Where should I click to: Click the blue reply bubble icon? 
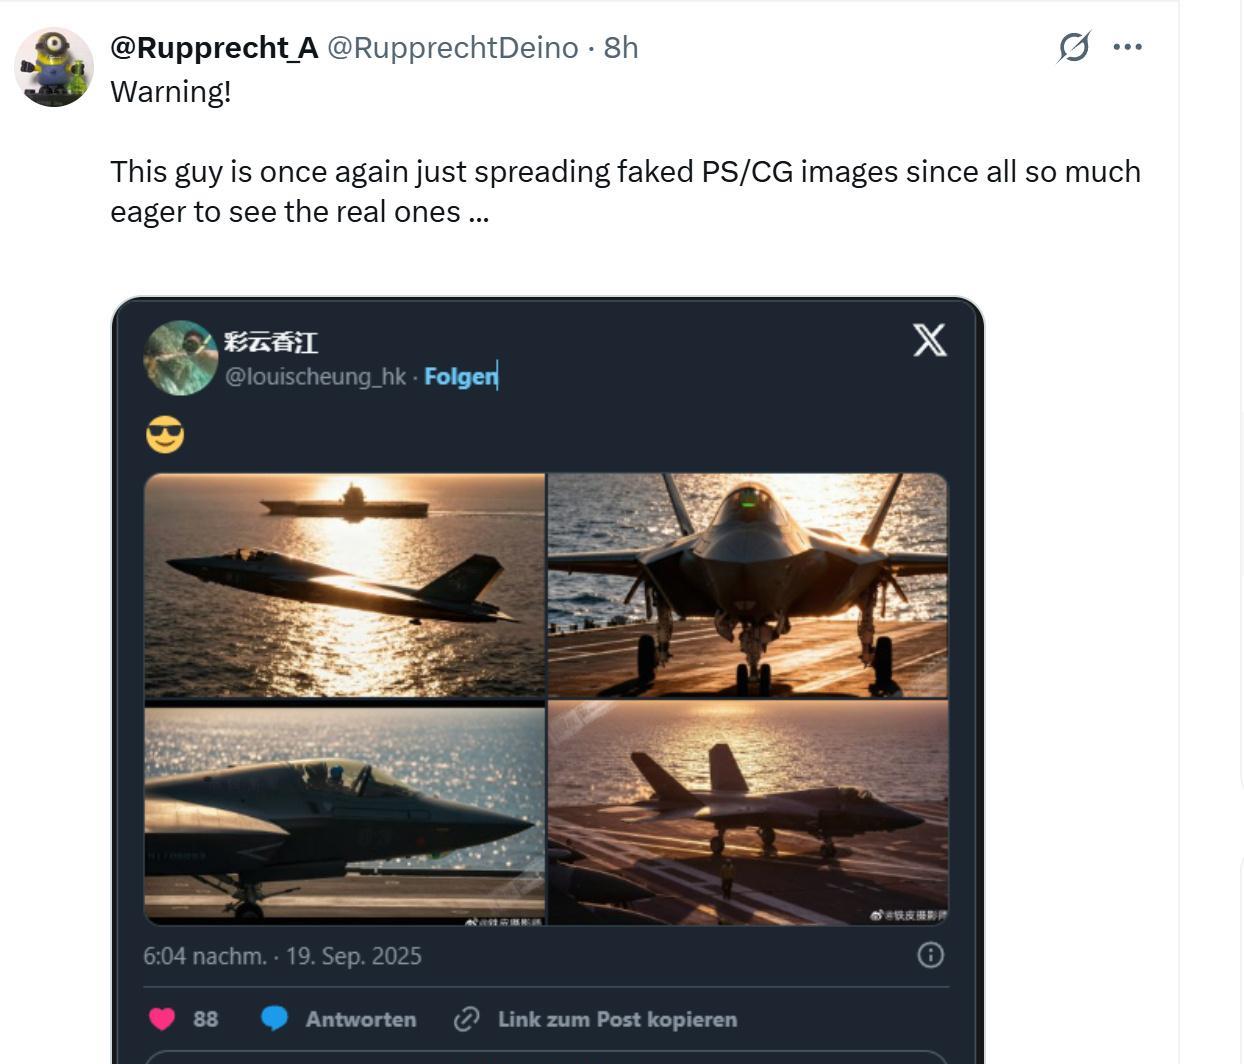pyautogui.click(x=274, y=1019)
